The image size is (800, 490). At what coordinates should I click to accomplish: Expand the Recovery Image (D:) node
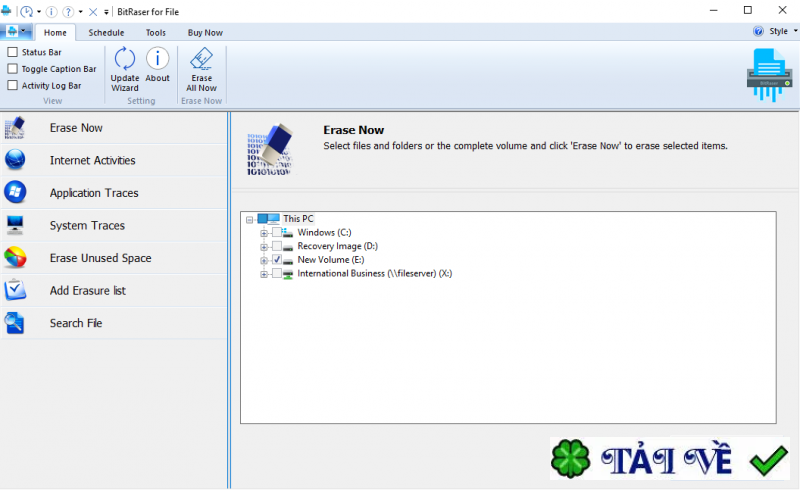tap(264, 247)
